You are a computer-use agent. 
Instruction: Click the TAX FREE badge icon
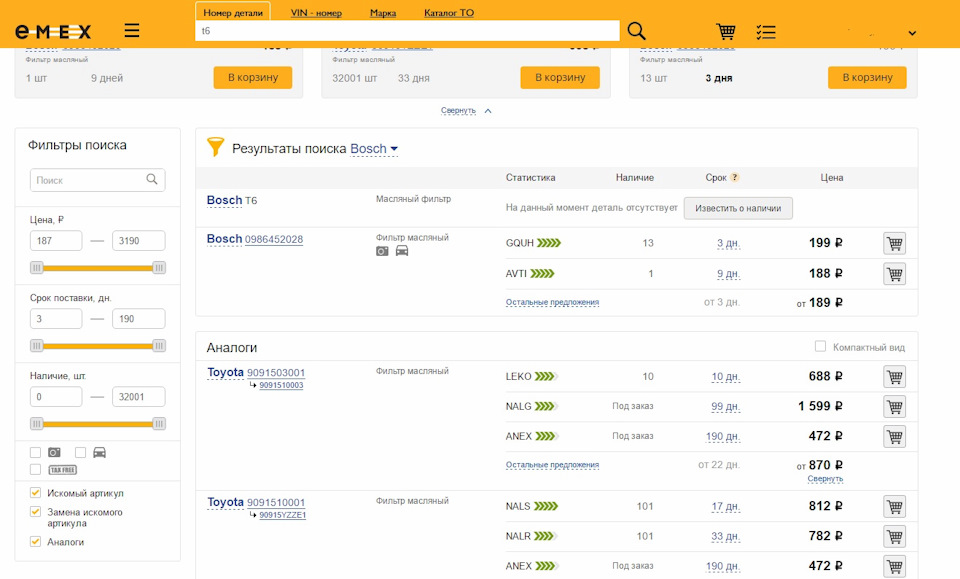click(x=62, y=470)
